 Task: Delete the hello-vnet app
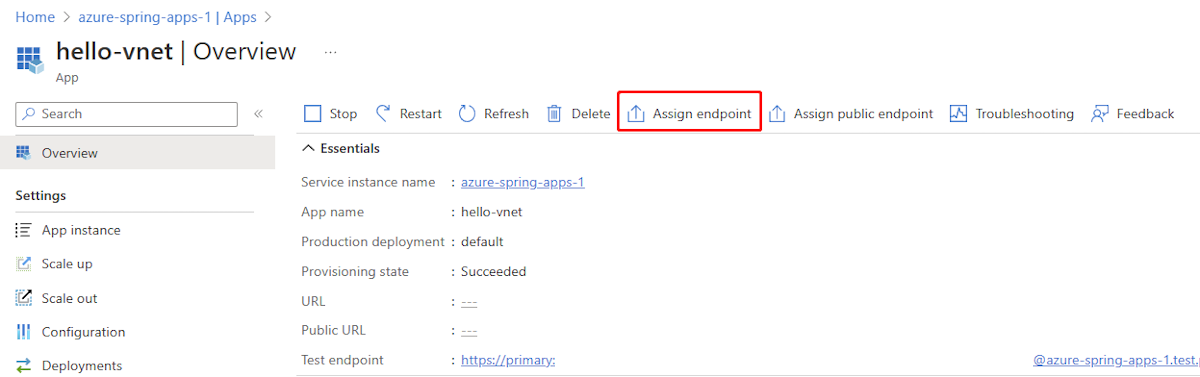(x=578, y=114)
